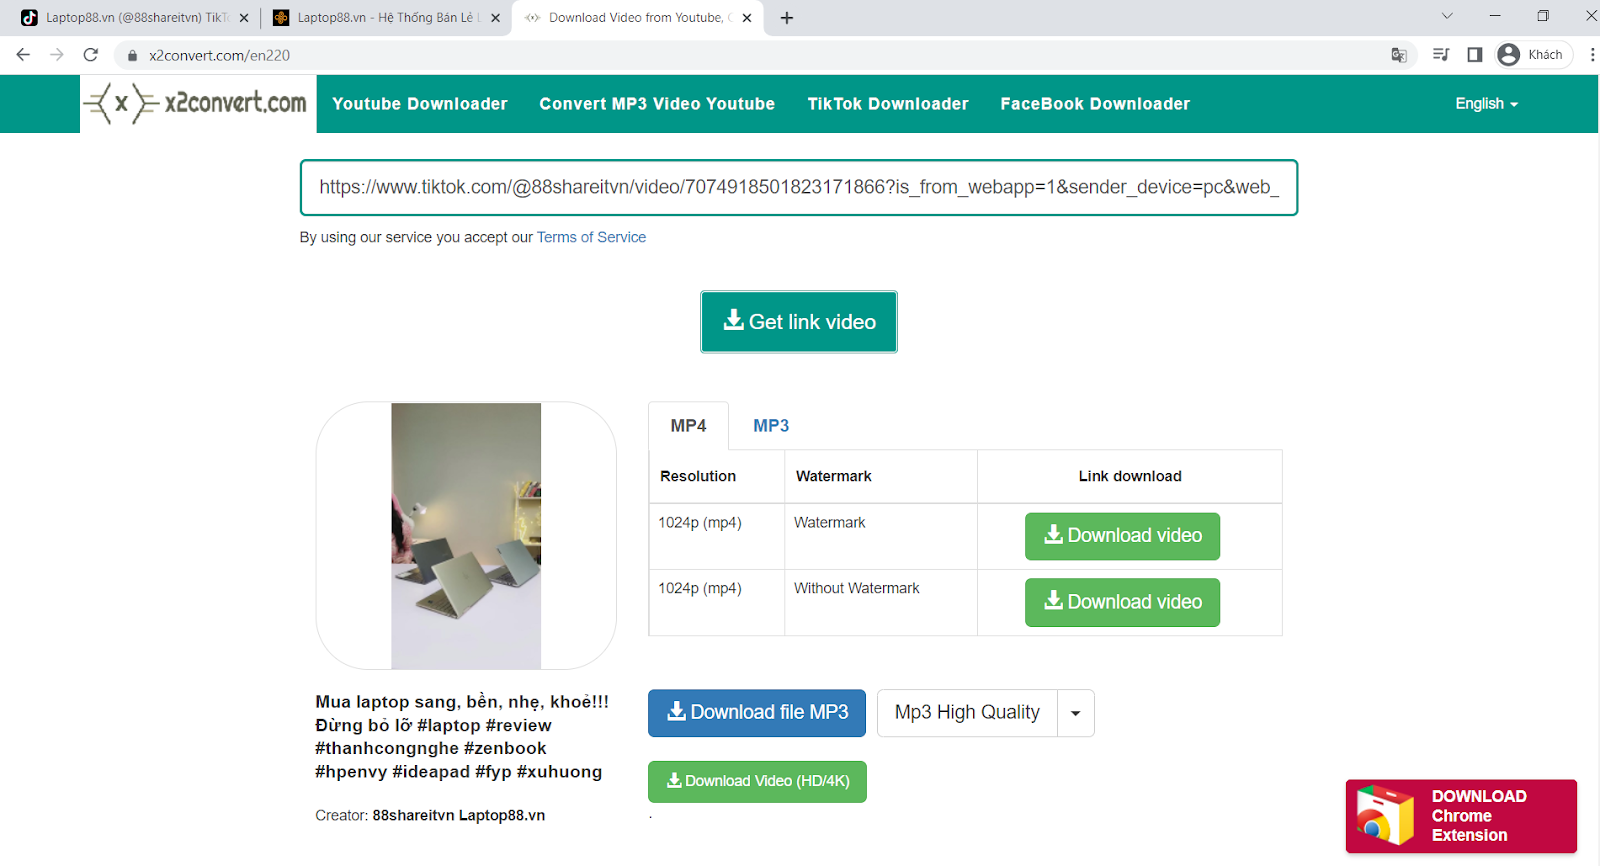
Task: Open TikTok Downloader menu item
Action: pyautogui.click(x=888, y=104)
